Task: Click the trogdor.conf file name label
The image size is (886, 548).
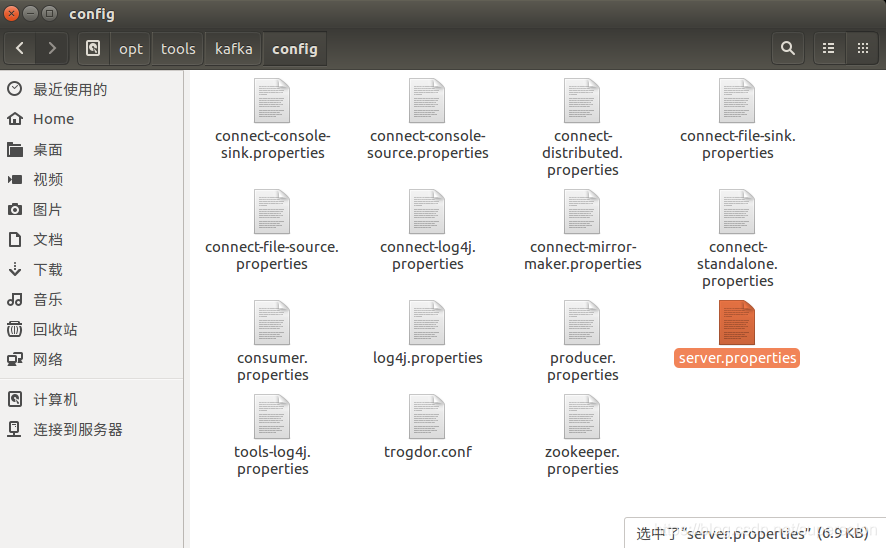Action: coord(428,452)
